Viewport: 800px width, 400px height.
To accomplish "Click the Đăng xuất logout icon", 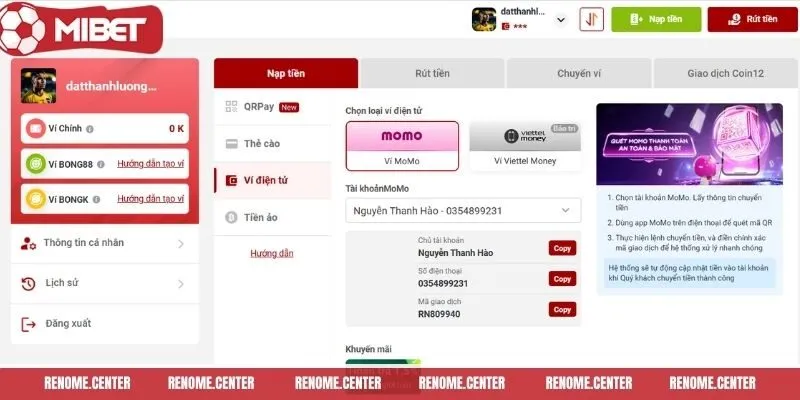I will [x=28, y=324].
